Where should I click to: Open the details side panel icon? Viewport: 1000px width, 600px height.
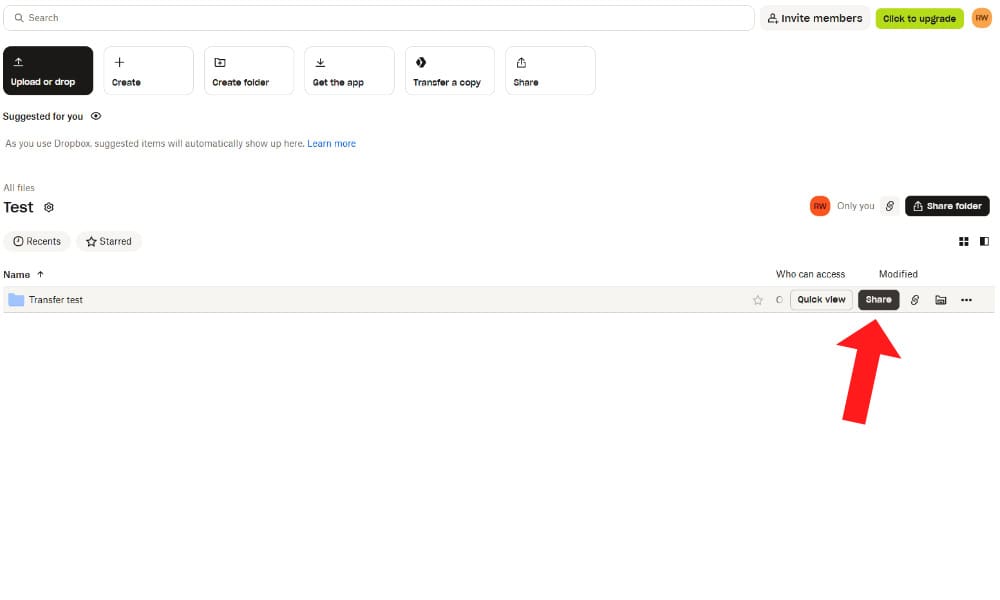click(x=984, y=241)
